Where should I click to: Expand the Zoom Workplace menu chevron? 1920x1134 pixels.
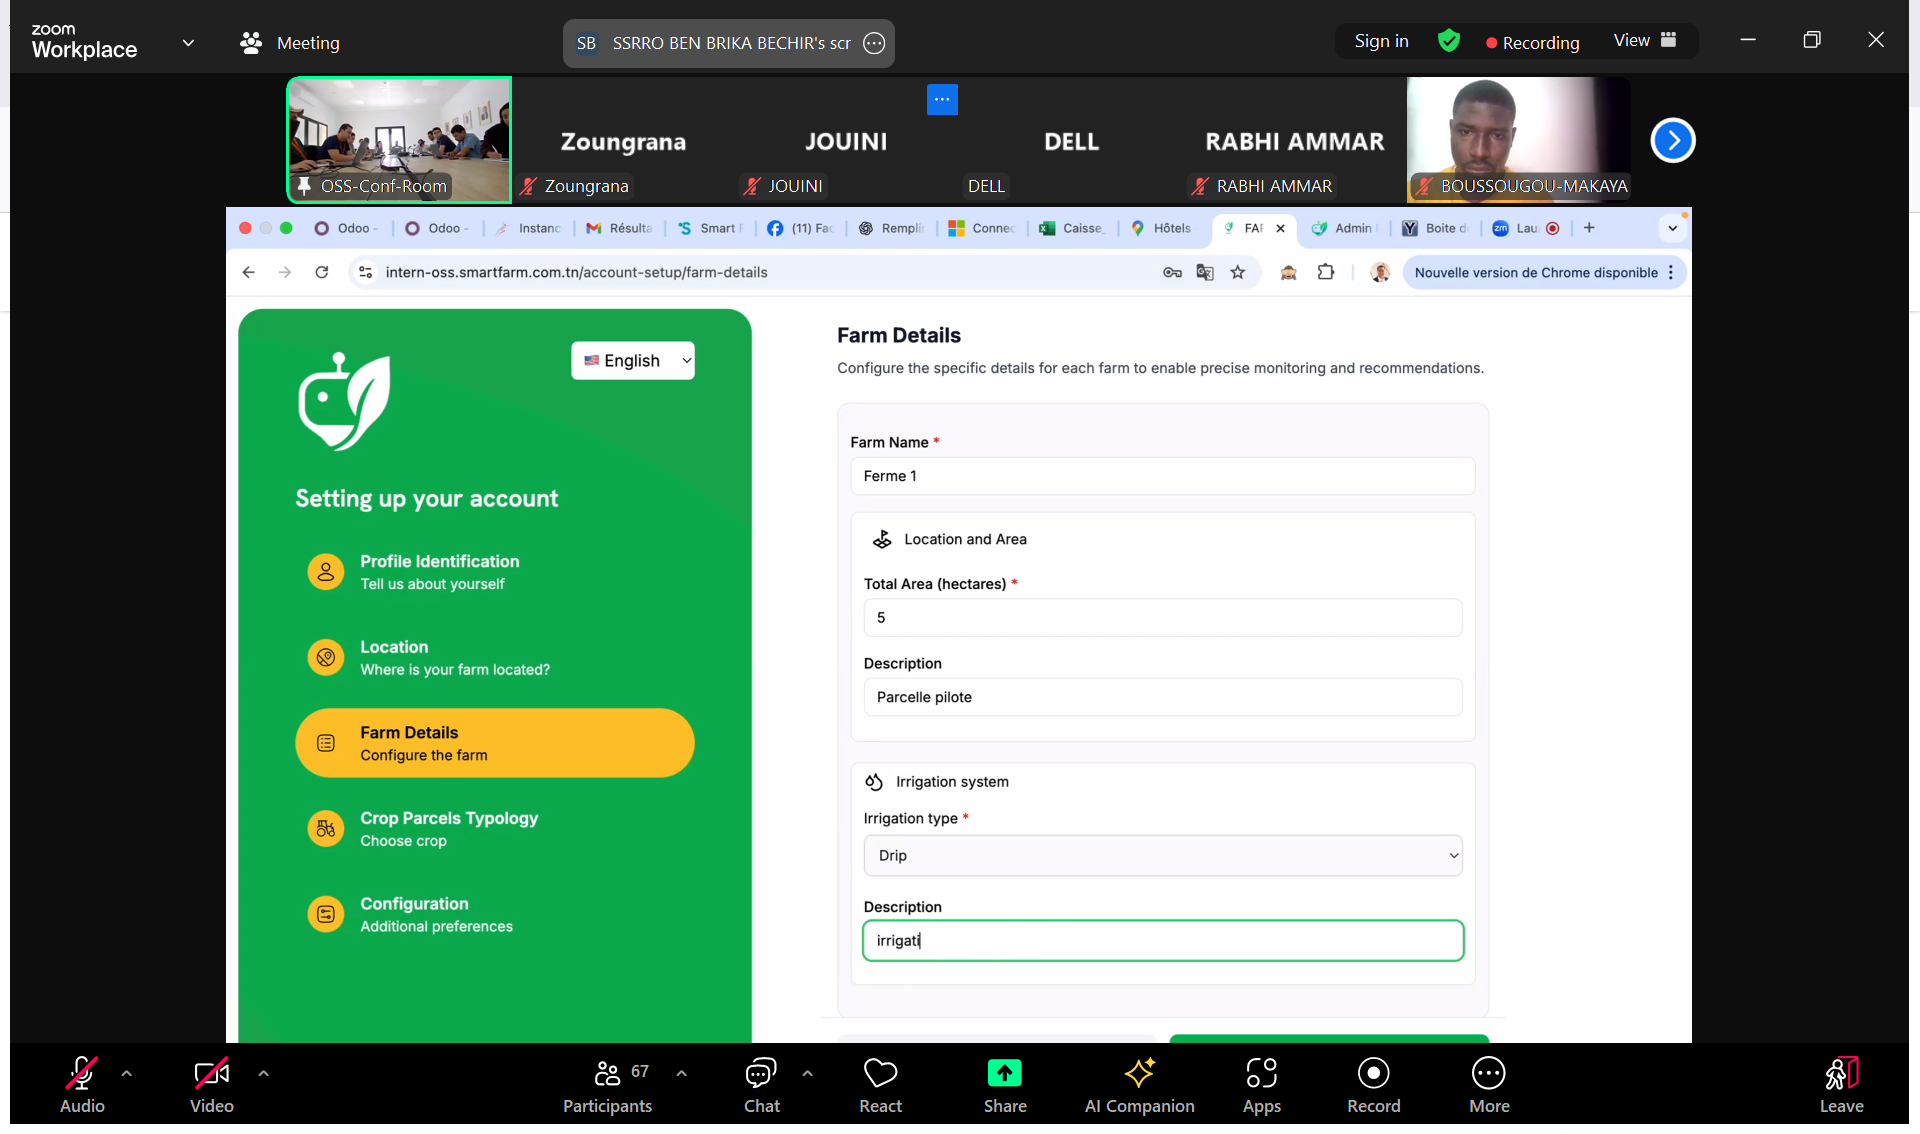pyautogui.click(x=188, y=43)
